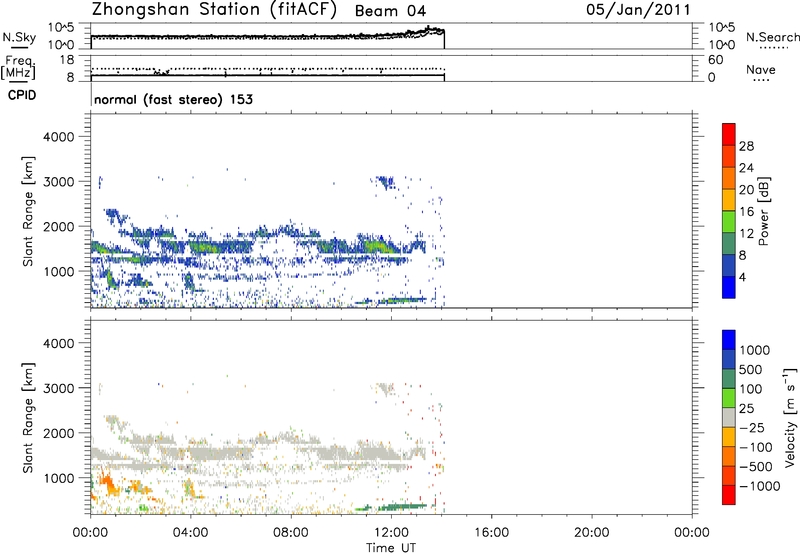Click the "4" power colorbar label
Viewport: 800px width, 554px height.
(743, 277)
